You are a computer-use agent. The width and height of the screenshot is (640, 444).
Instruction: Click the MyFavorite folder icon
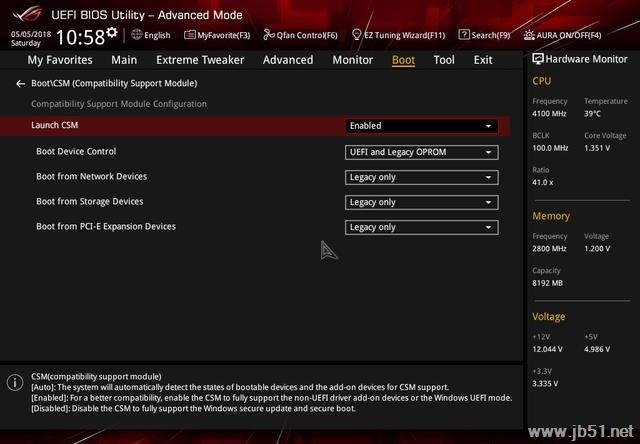point(189,35)
